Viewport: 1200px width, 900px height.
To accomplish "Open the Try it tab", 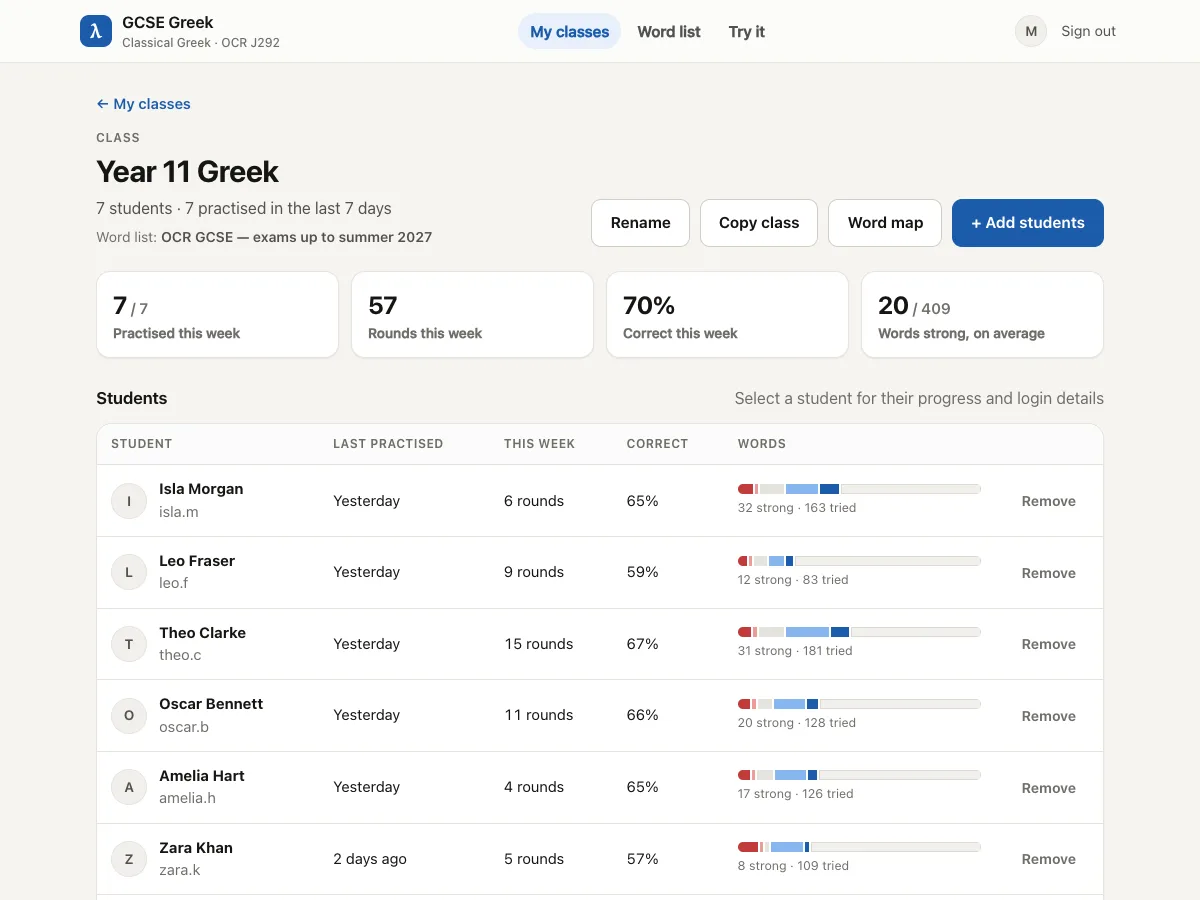I will click(x=747, y=31).
